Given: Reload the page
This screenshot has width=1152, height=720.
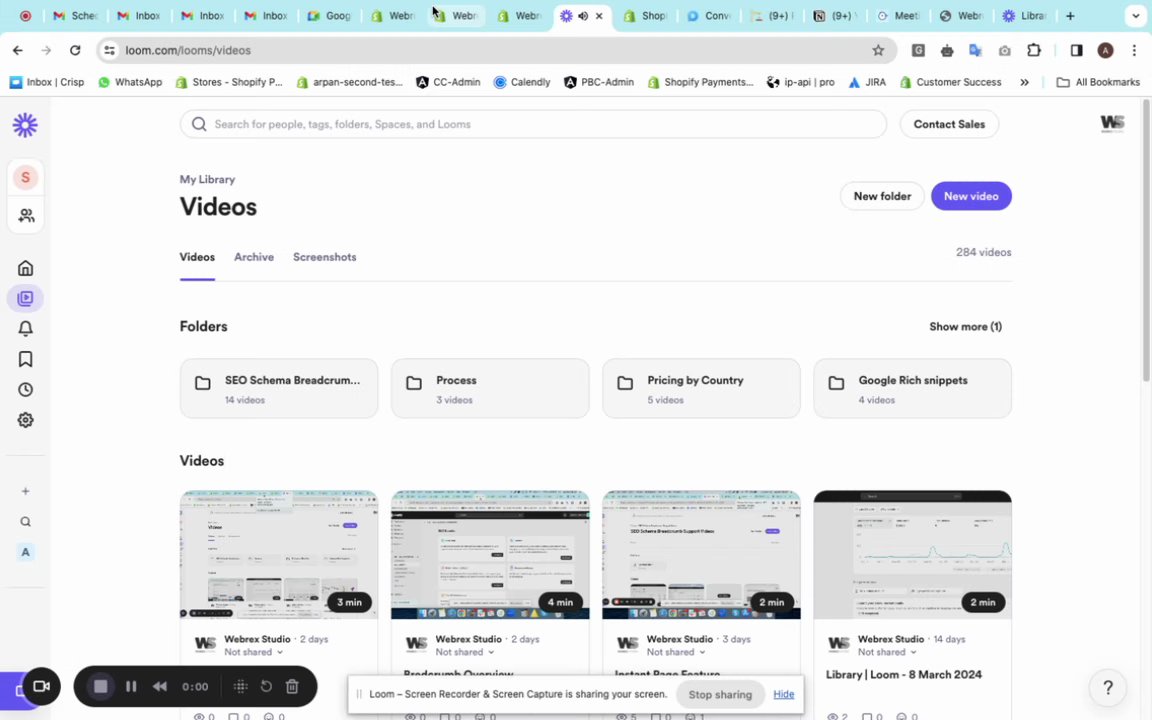Looking at the screenshot, I should point(75,50).
